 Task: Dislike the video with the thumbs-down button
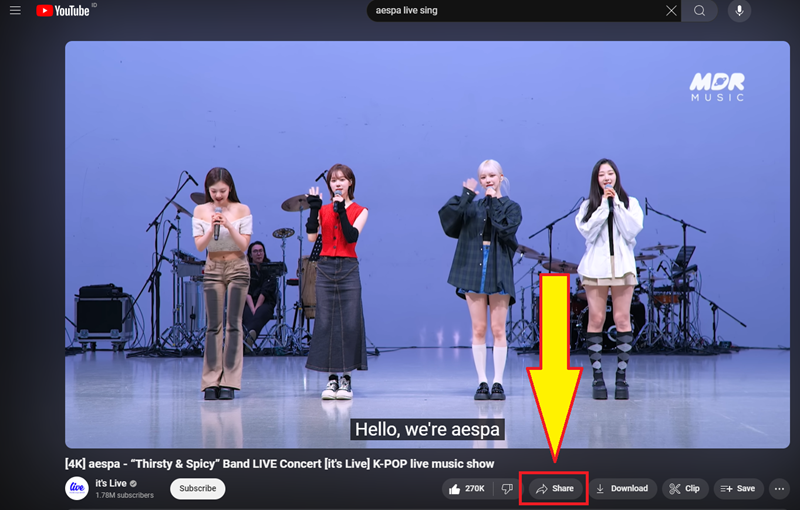click(x=507, y=489)
